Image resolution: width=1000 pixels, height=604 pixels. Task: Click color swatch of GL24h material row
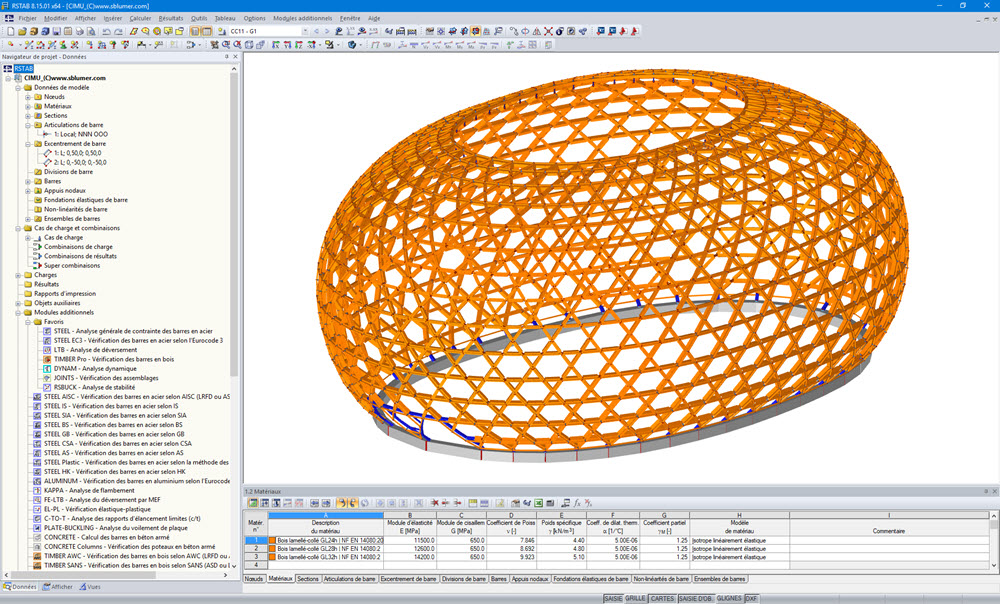(272, 540)
